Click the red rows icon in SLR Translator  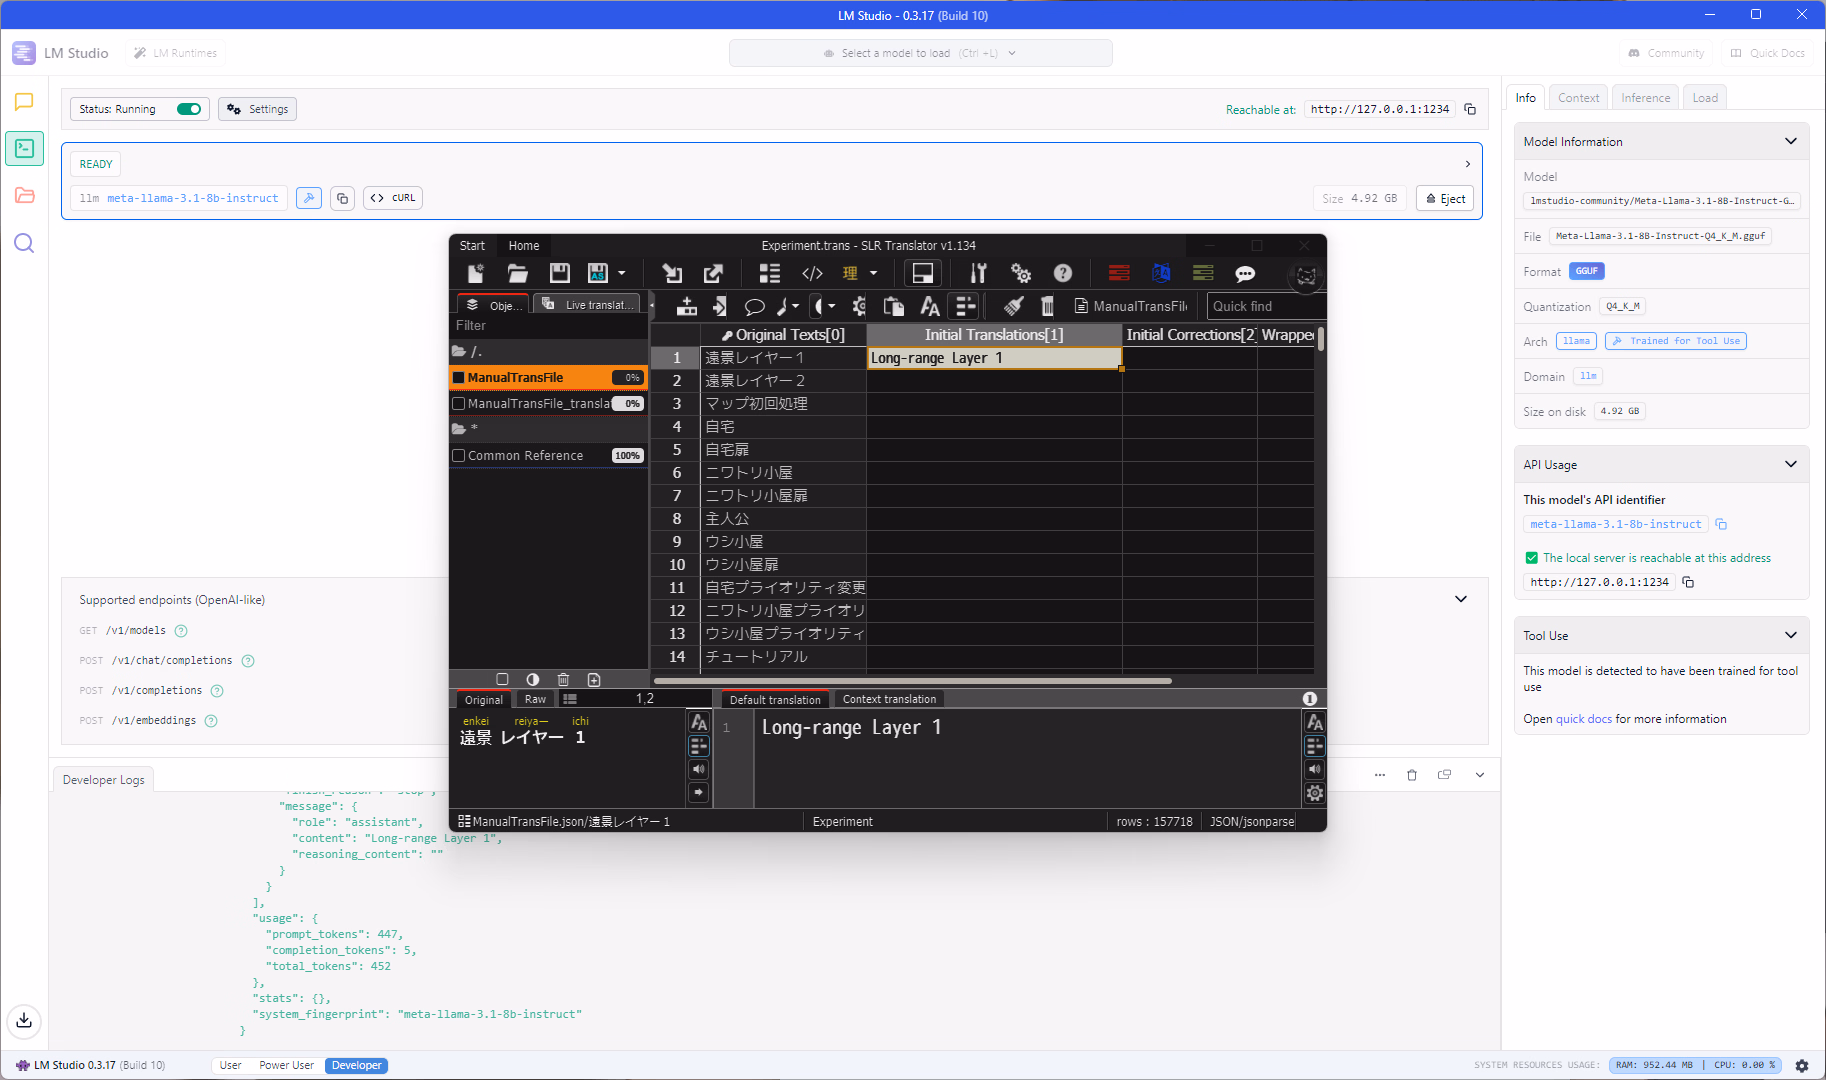pos(1119,273)
